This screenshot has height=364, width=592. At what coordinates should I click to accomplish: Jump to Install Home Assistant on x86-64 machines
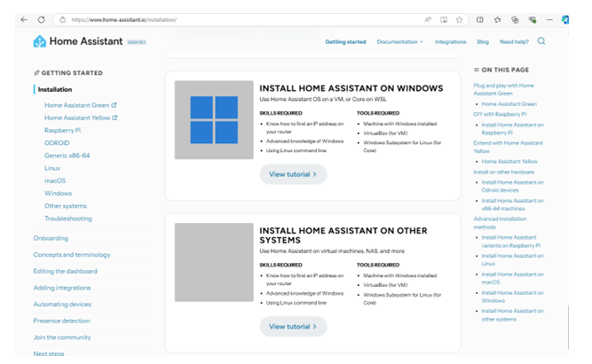512,205
